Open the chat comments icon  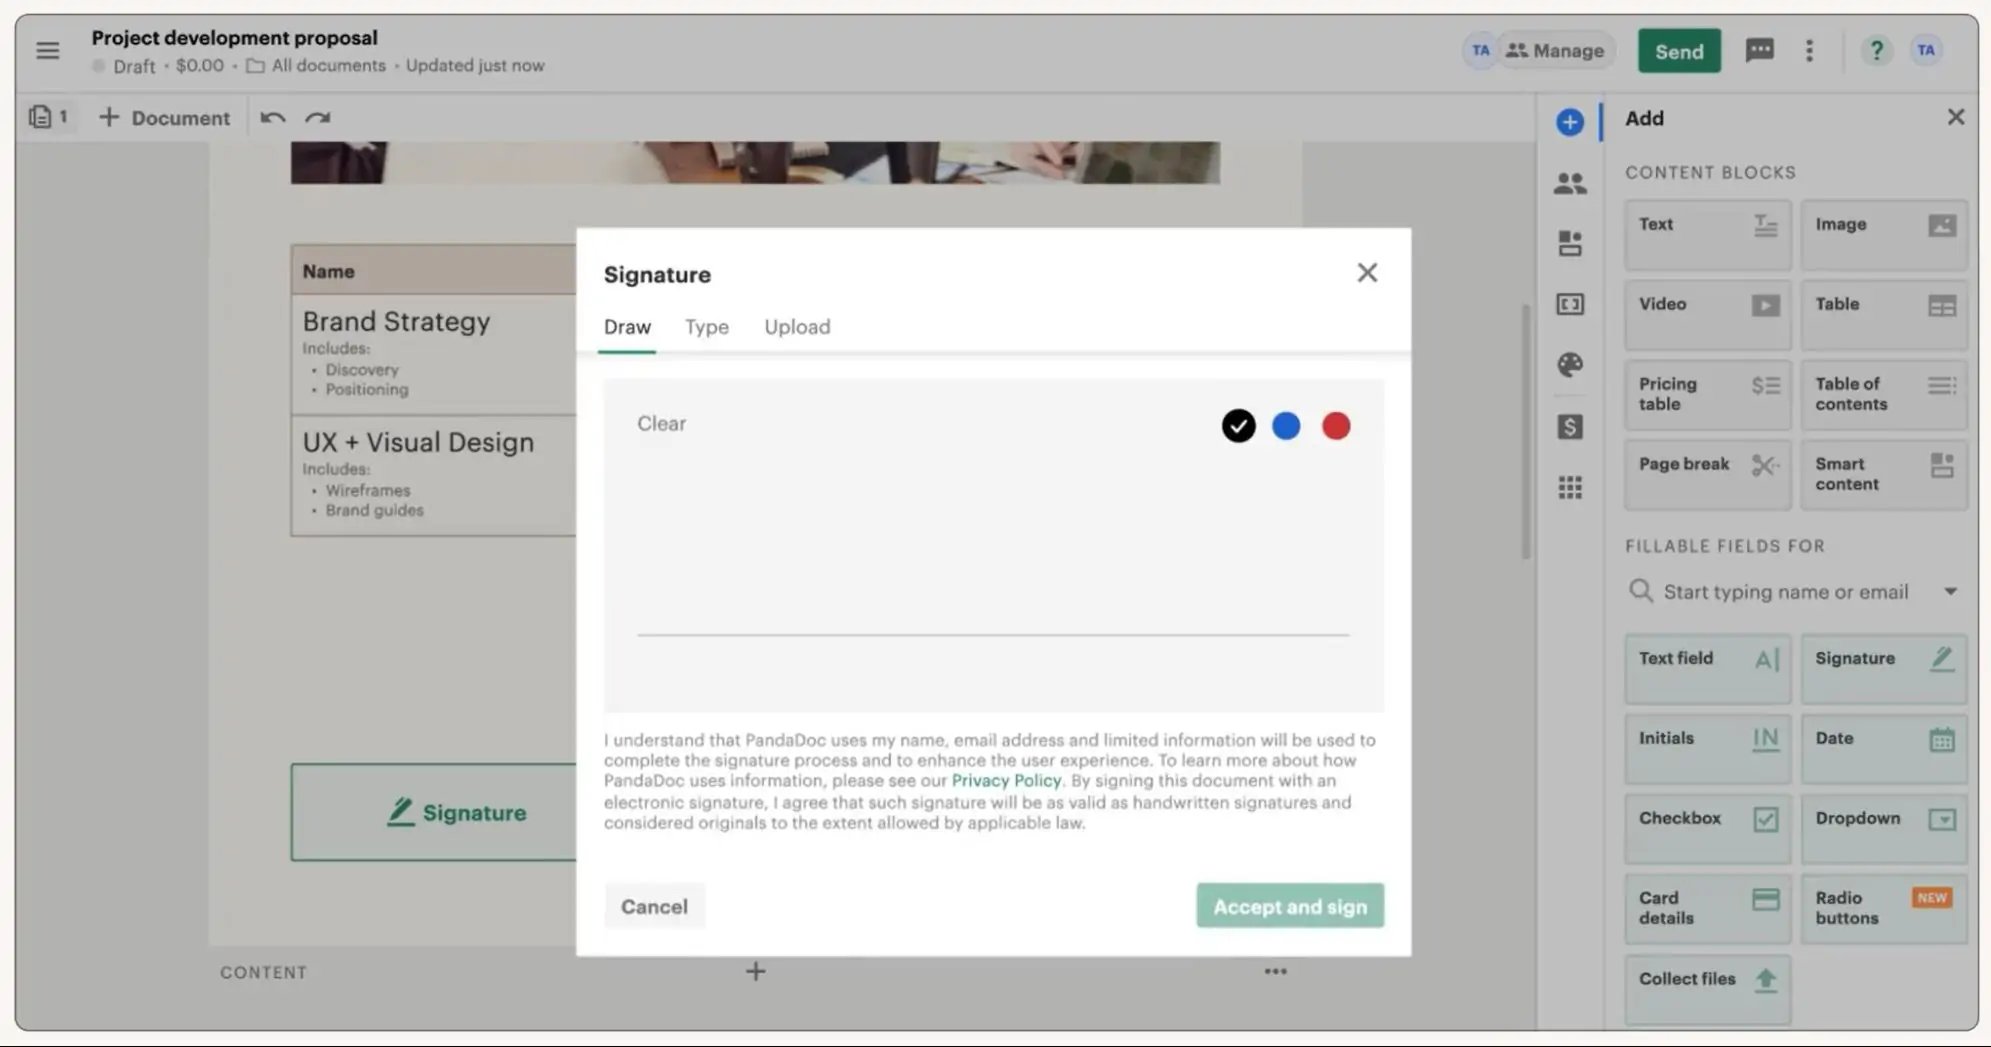[x=1759, y=50]
